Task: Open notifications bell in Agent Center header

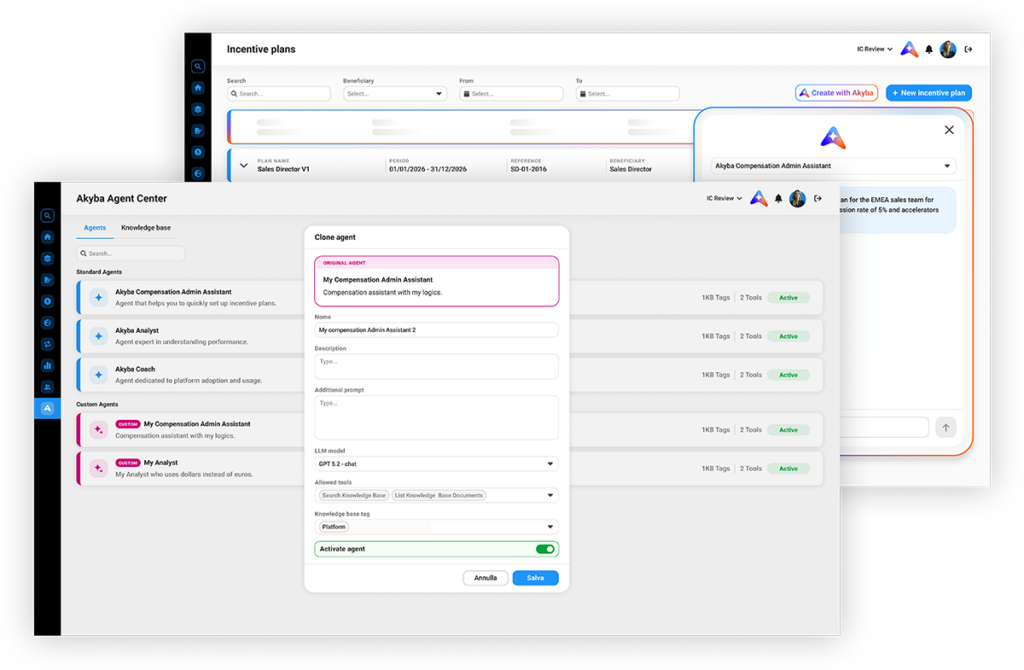Action: pos(778,199)
